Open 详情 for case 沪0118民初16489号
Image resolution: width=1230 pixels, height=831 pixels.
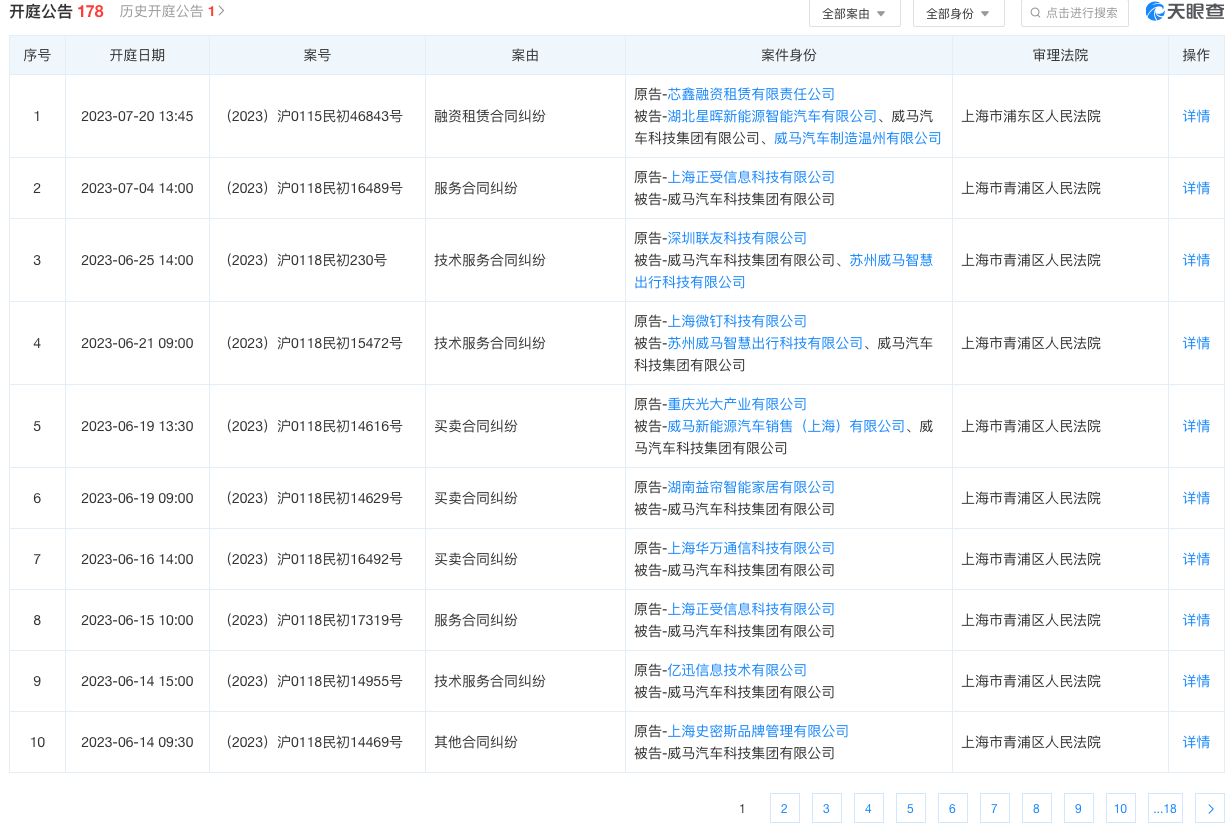coord(1196,188)
